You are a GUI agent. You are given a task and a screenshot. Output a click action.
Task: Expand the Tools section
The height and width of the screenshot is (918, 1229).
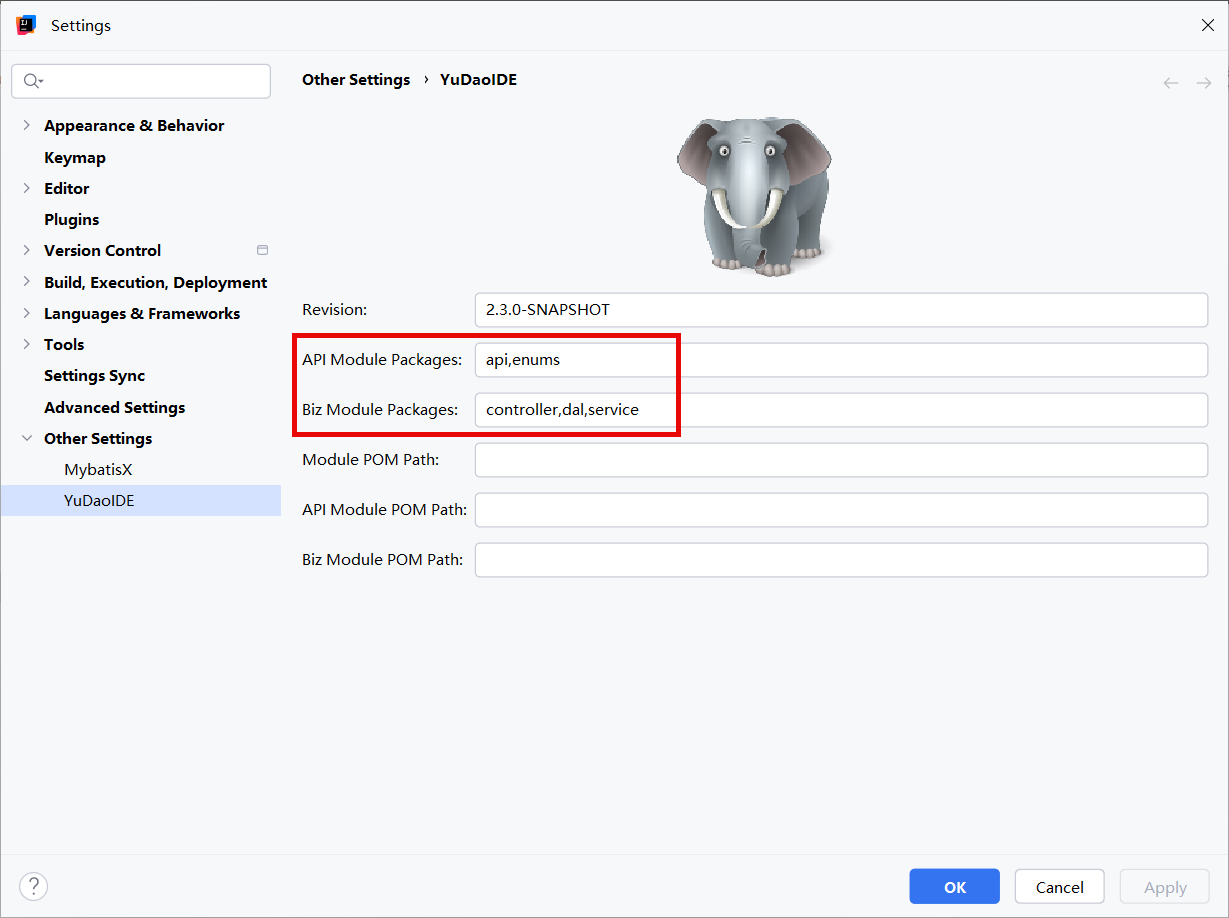click(x=27, y=344)
